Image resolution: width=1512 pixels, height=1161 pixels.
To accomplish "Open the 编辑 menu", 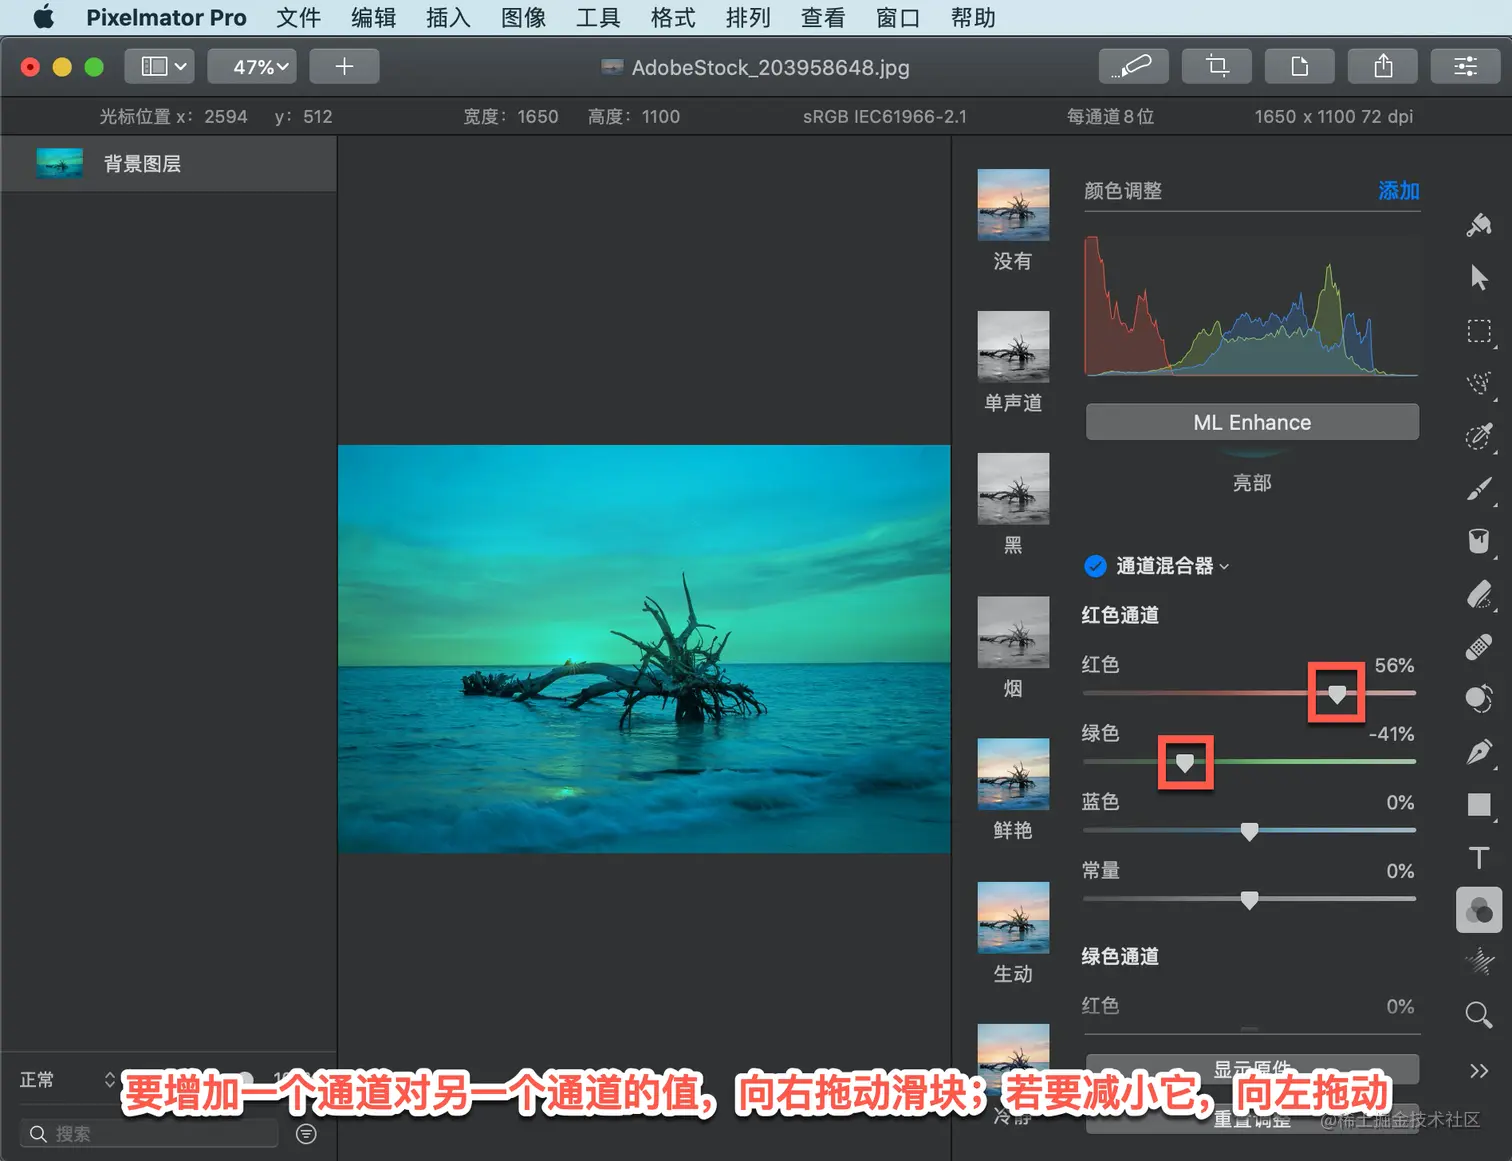I will click(x=373, y=17).
